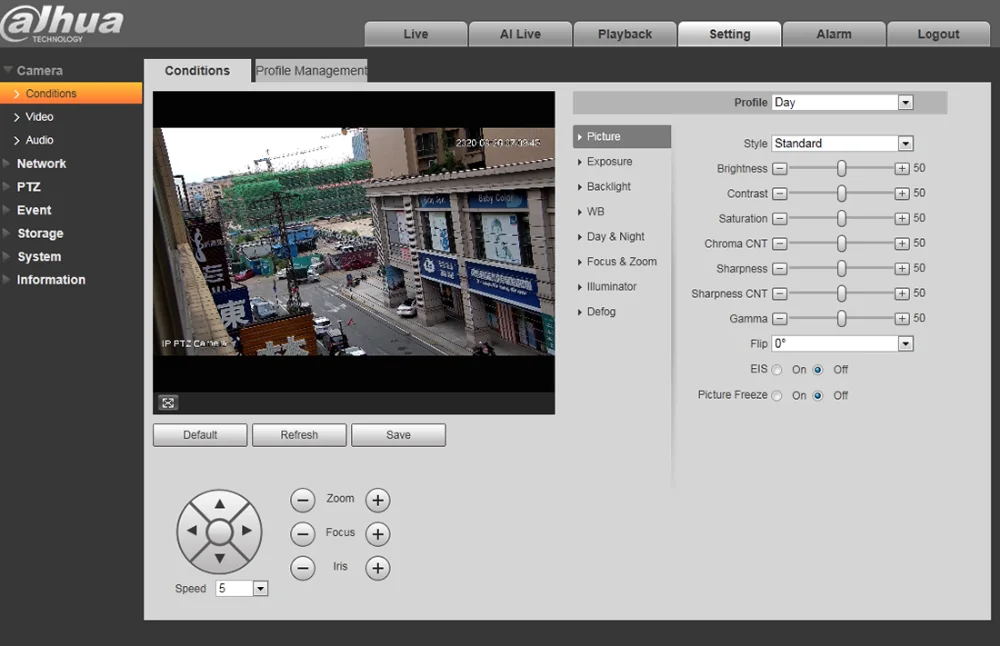
Task: Click the Save button
Action: tap(398, 435)
